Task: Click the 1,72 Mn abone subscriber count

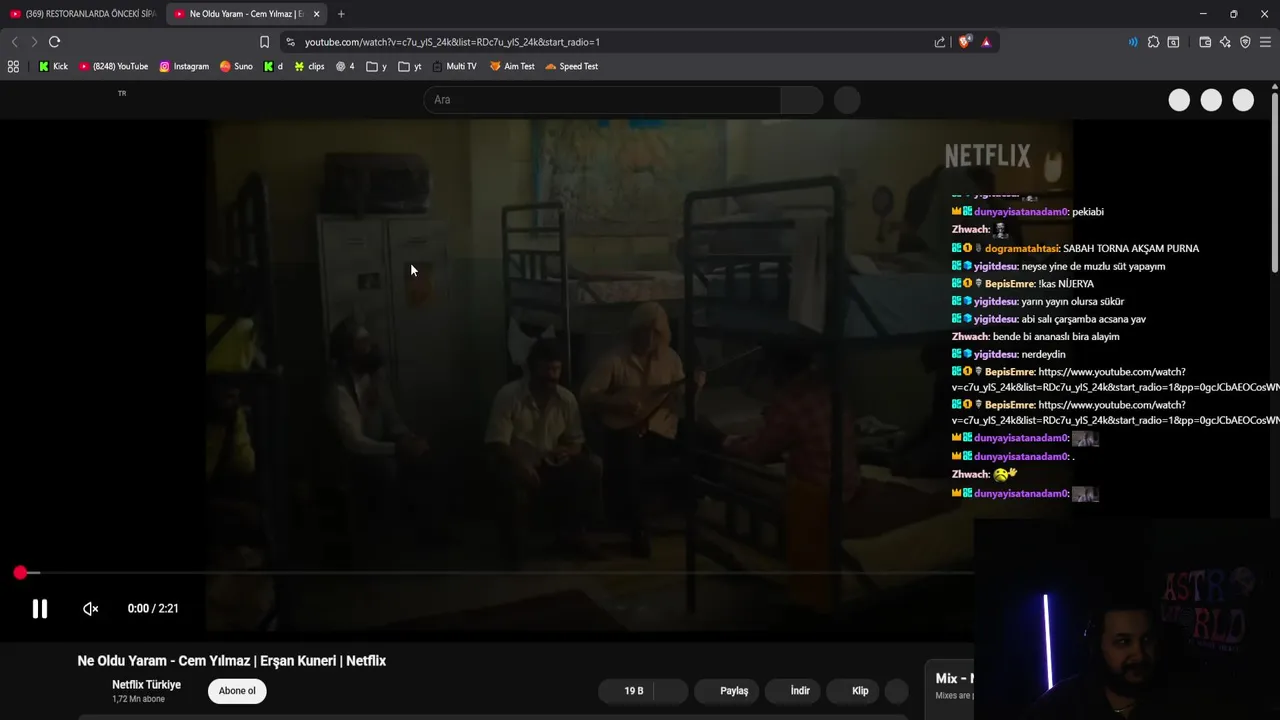Action: point(139,700)
